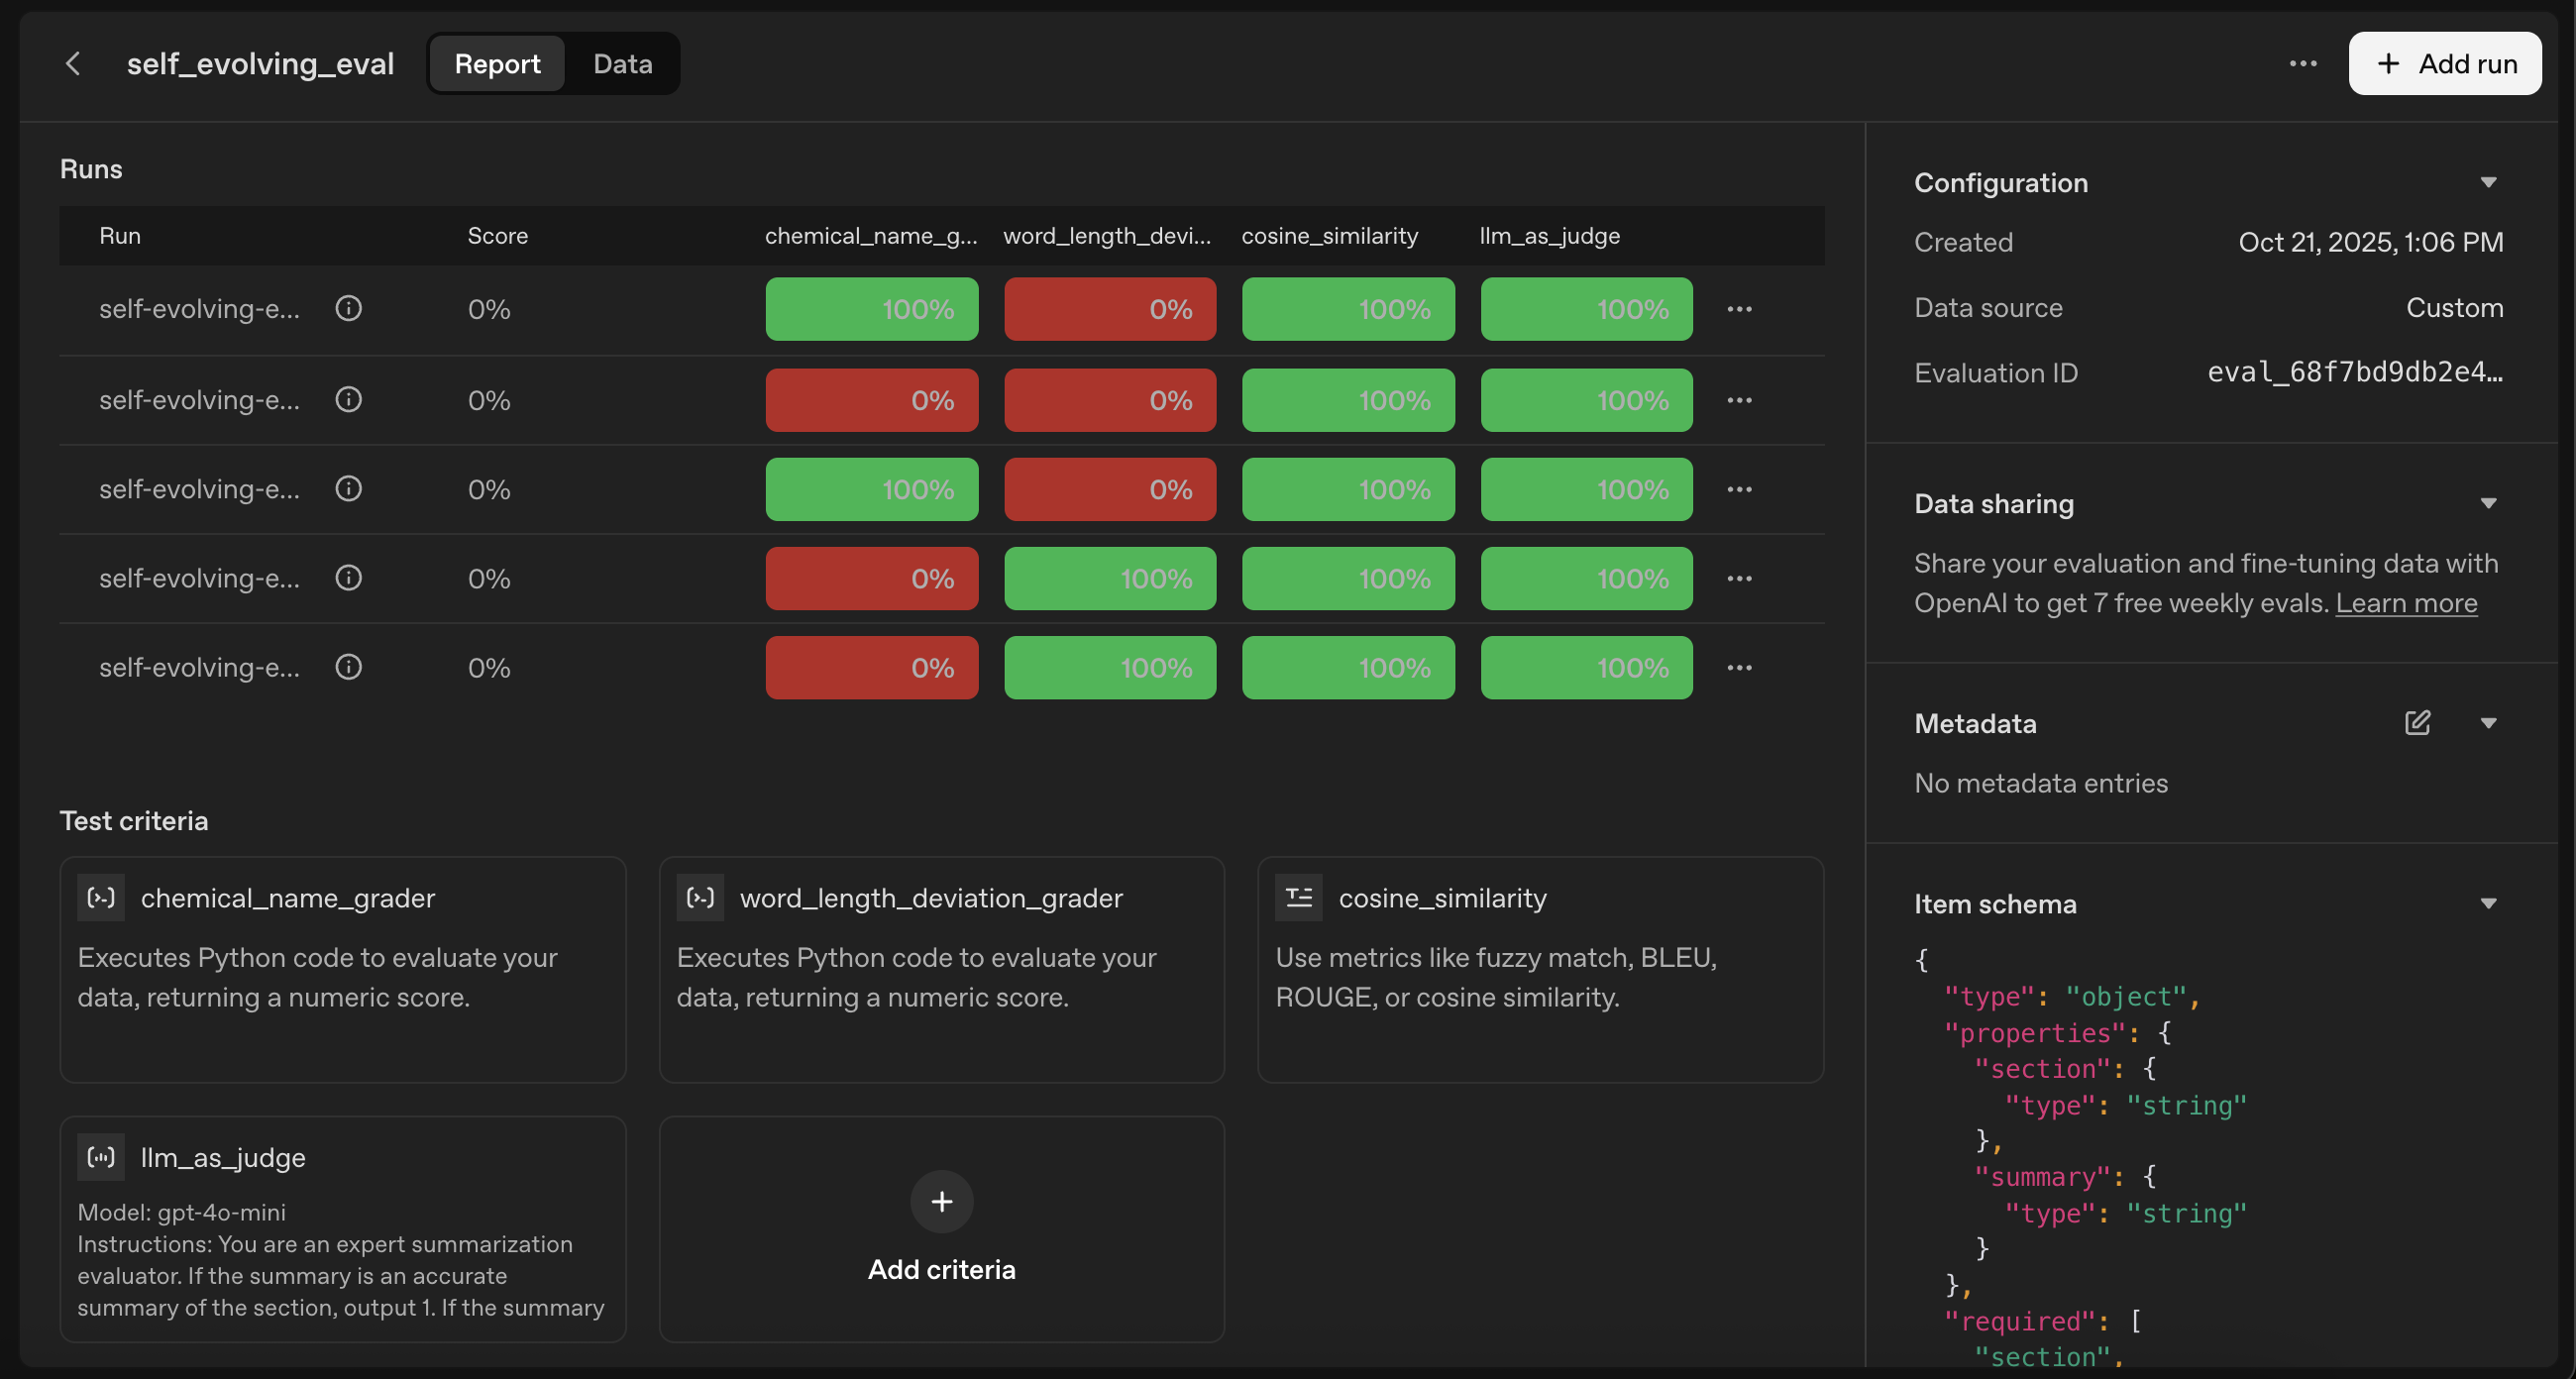Image resolution: width=2576 pixels, height=1379 pixels.
Task: Open the Metadata edit pencil icon
Action: pyautogui.click(x=2417, y=722)
